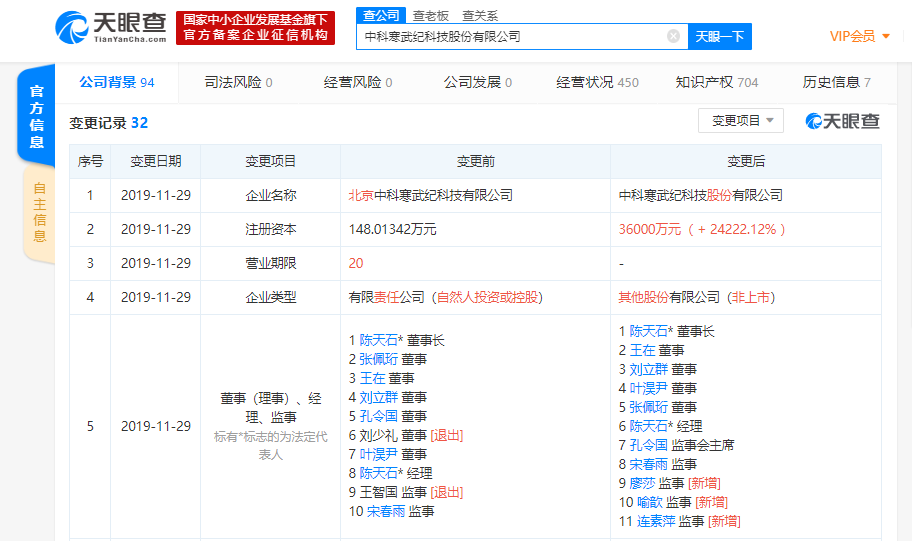The image size is (912, 541).
Task: Click the 天眼一下 search button
Action: click(719, 37)
